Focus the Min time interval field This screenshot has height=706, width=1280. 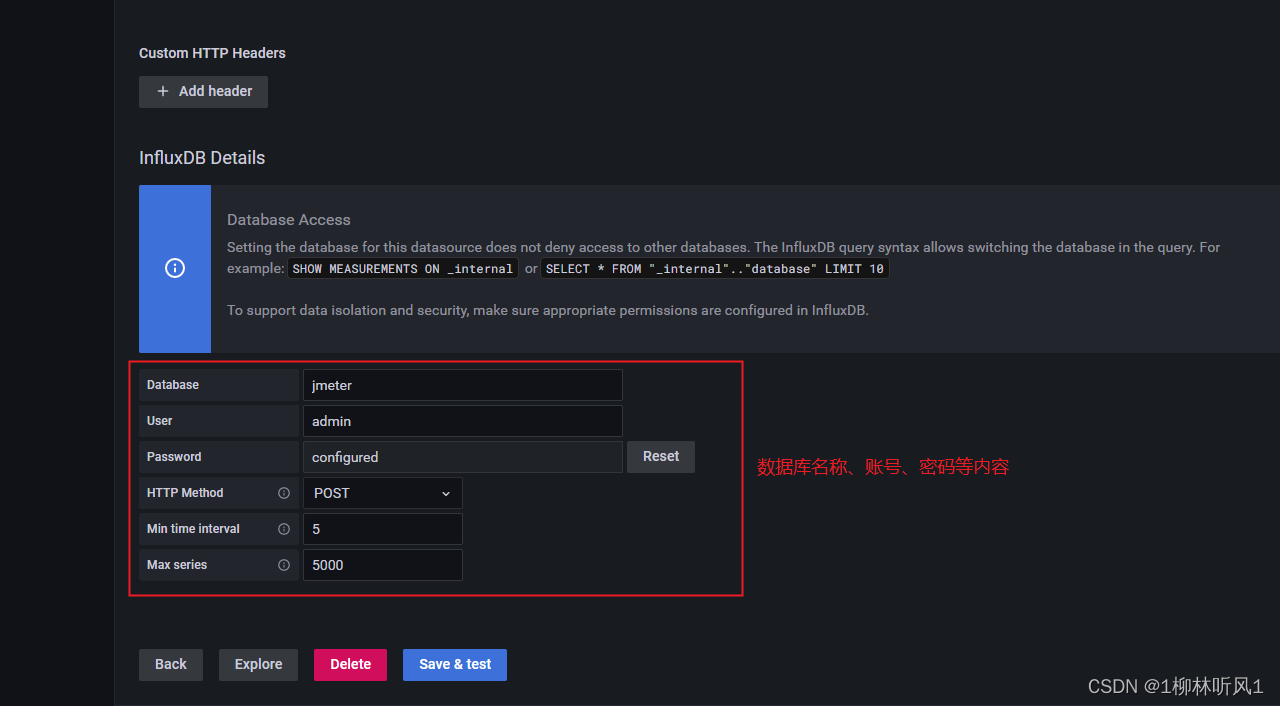pyautogui.click(x=383, y=529)
